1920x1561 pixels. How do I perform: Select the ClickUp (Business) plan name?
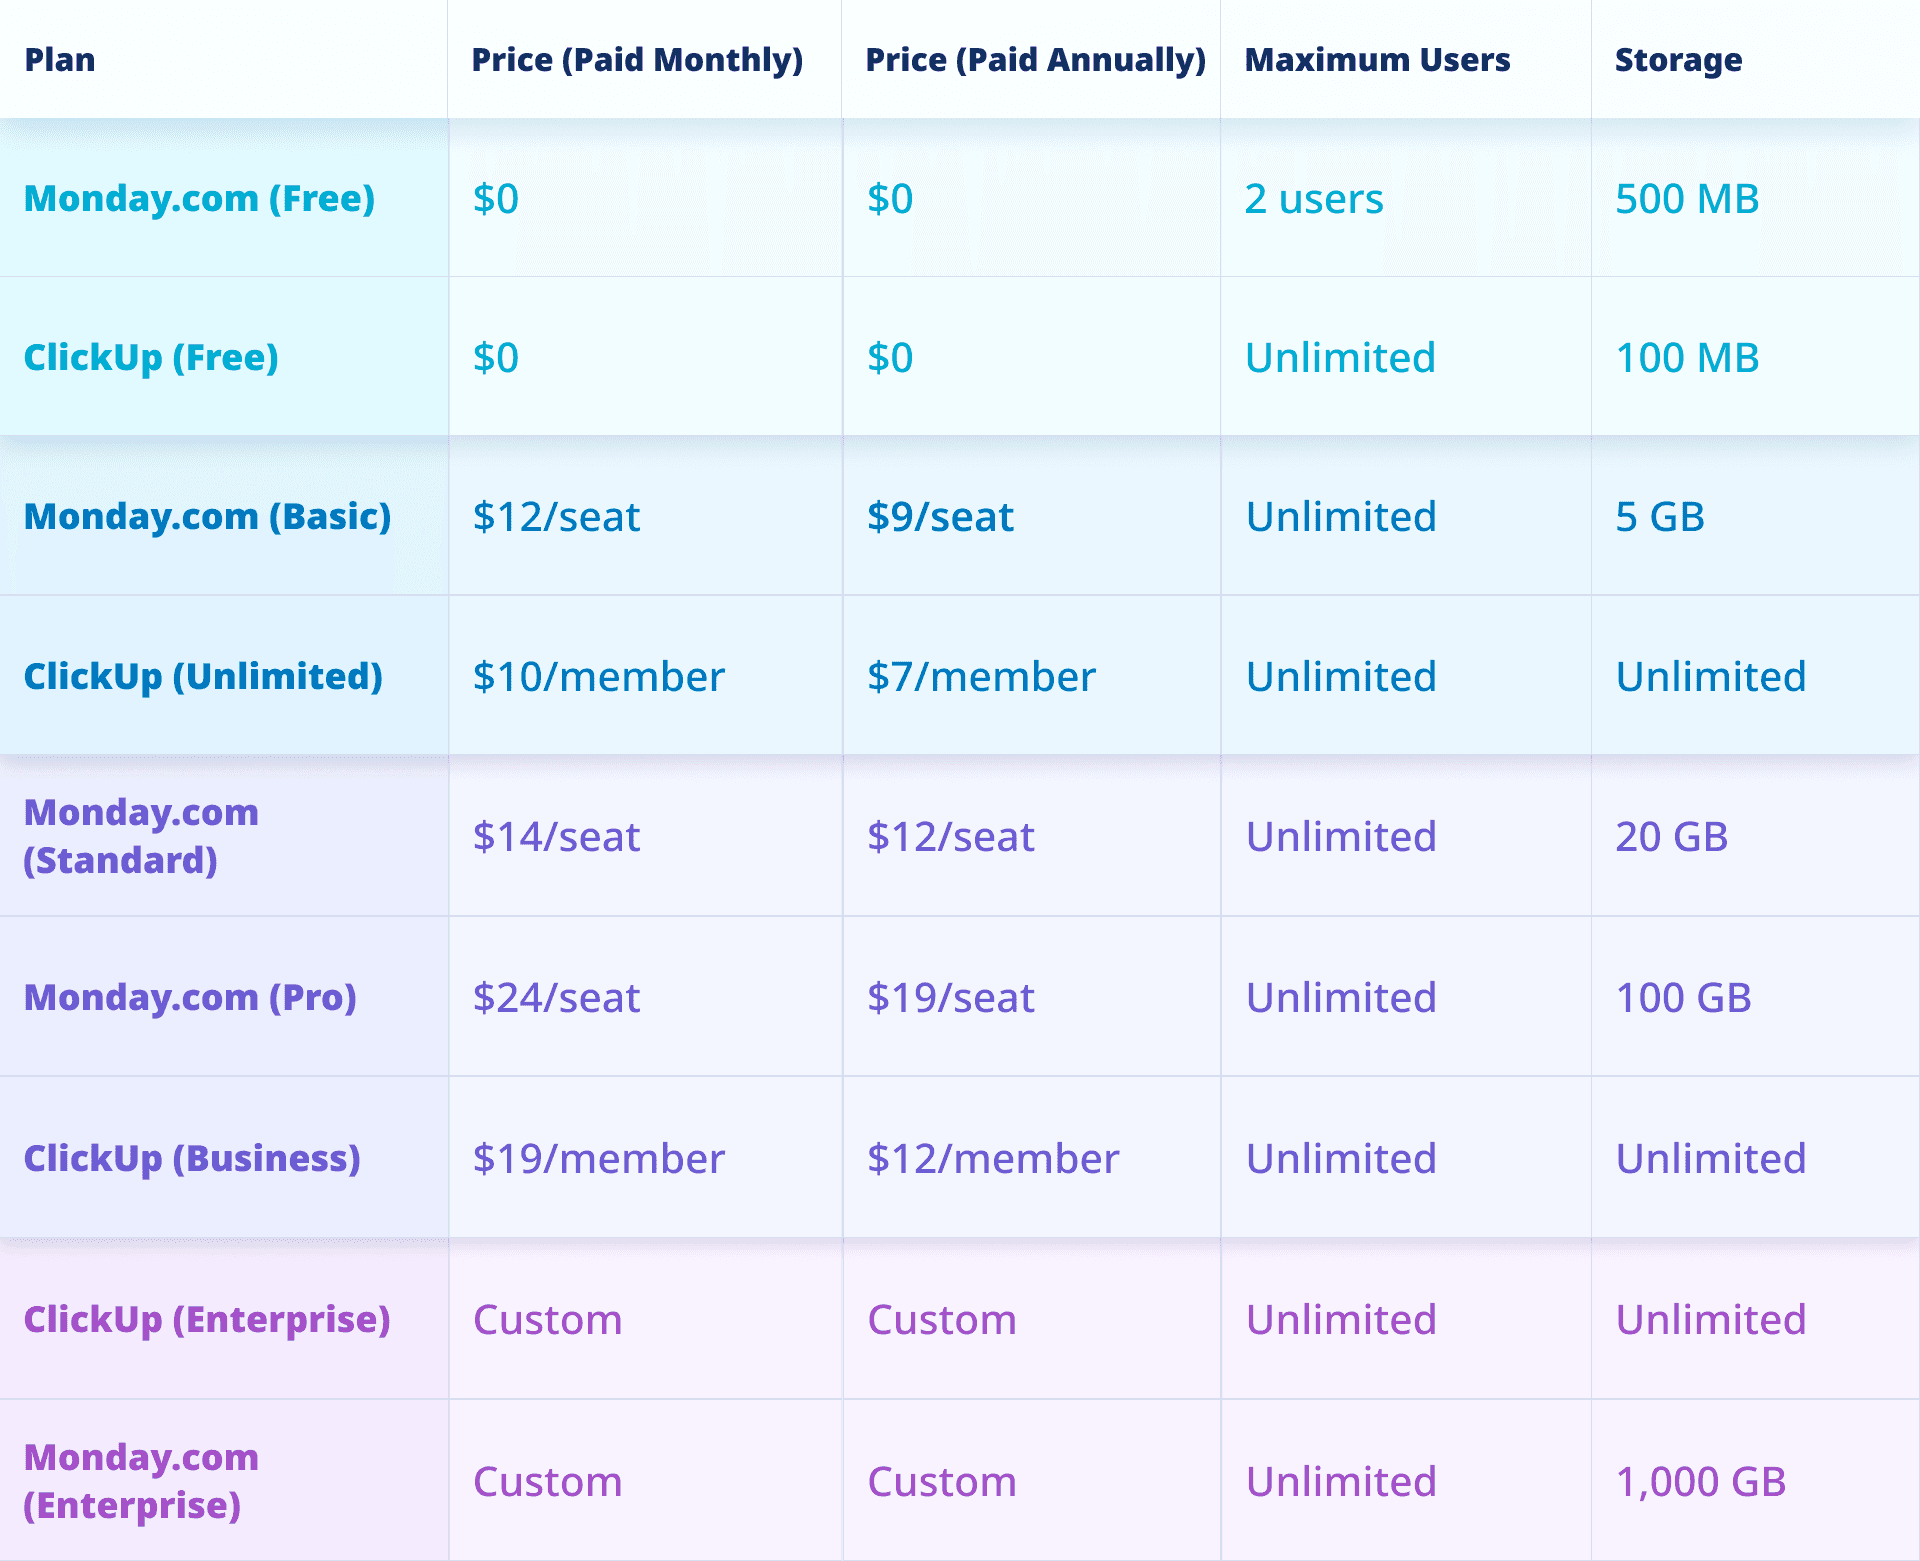(x=192, y=1159)
